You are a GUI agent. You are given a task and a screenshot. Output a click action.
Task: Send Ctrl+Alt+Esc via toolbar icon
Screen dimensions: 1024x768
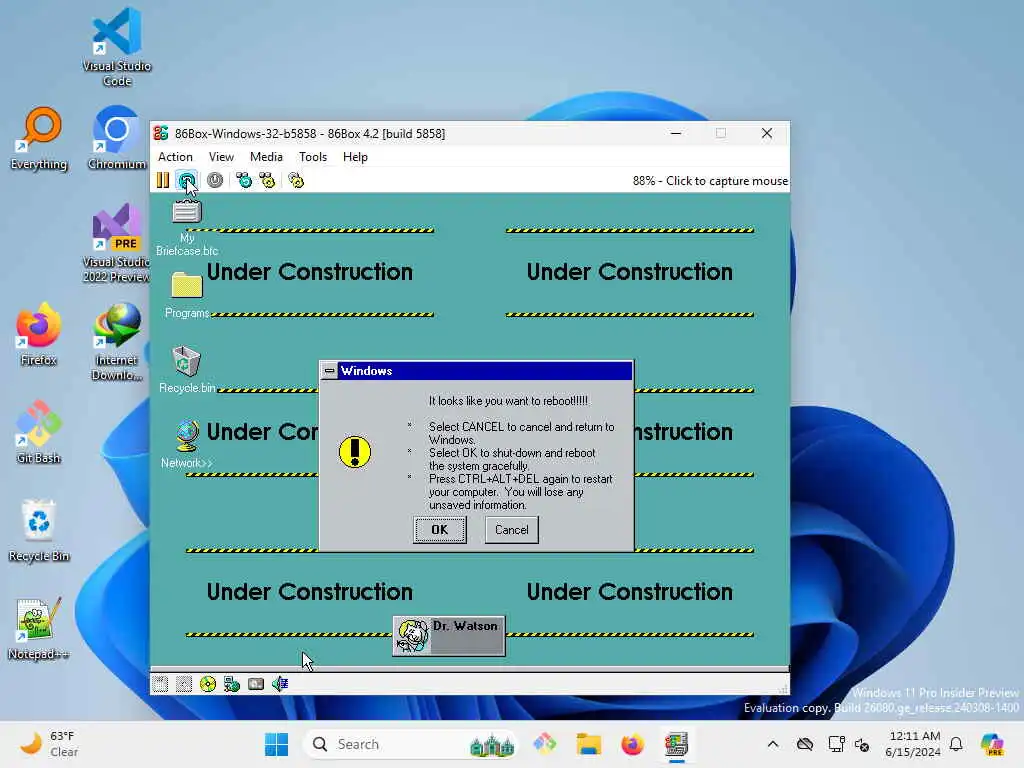267,180
